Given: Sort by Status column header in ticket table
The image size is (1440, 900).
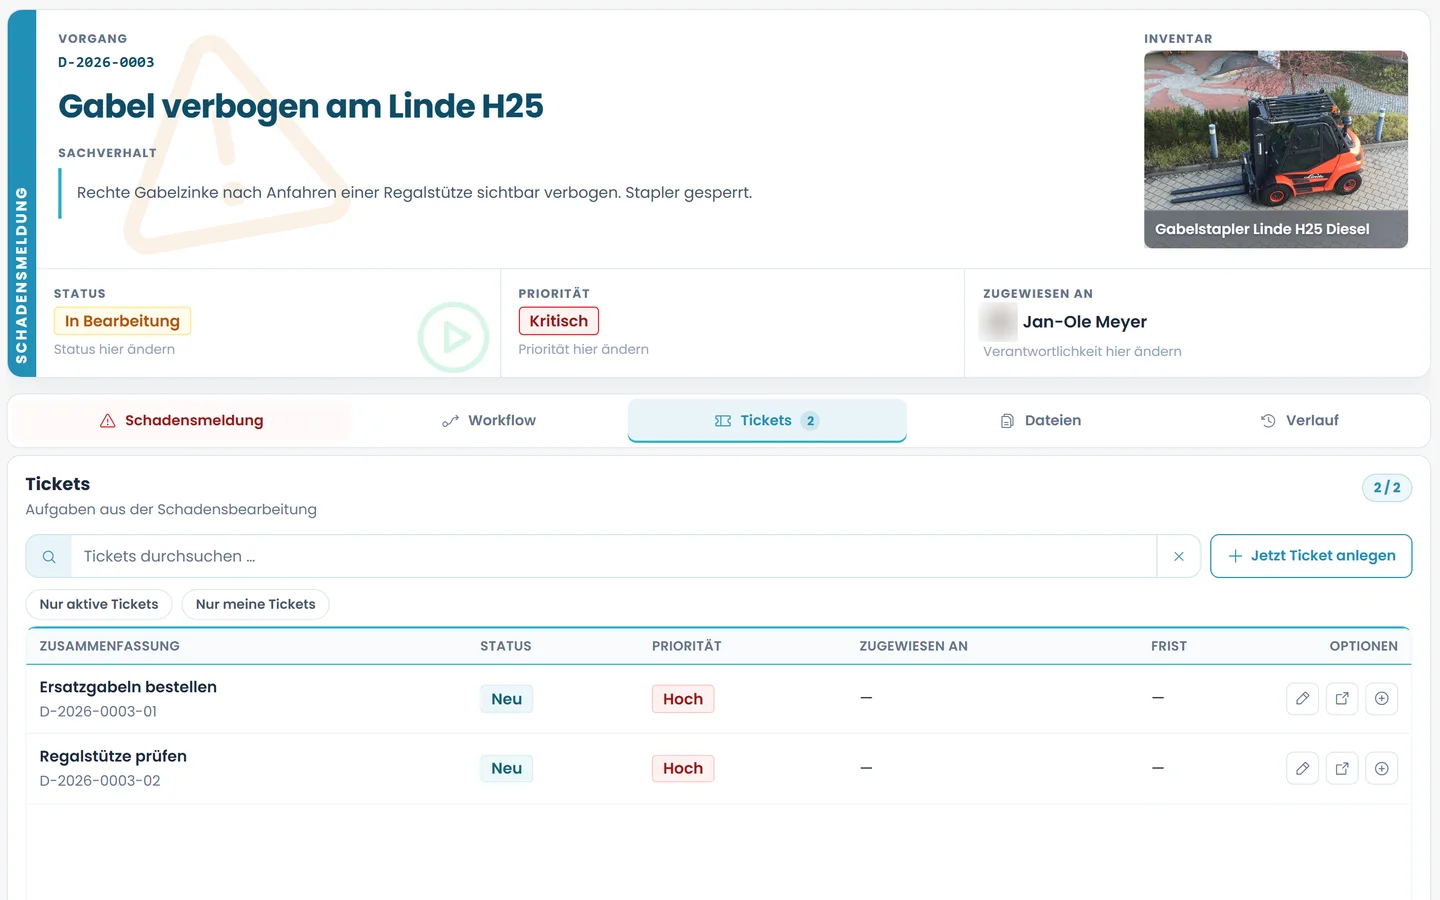Looking at the screenshot, I should click(x=506, y=646).
